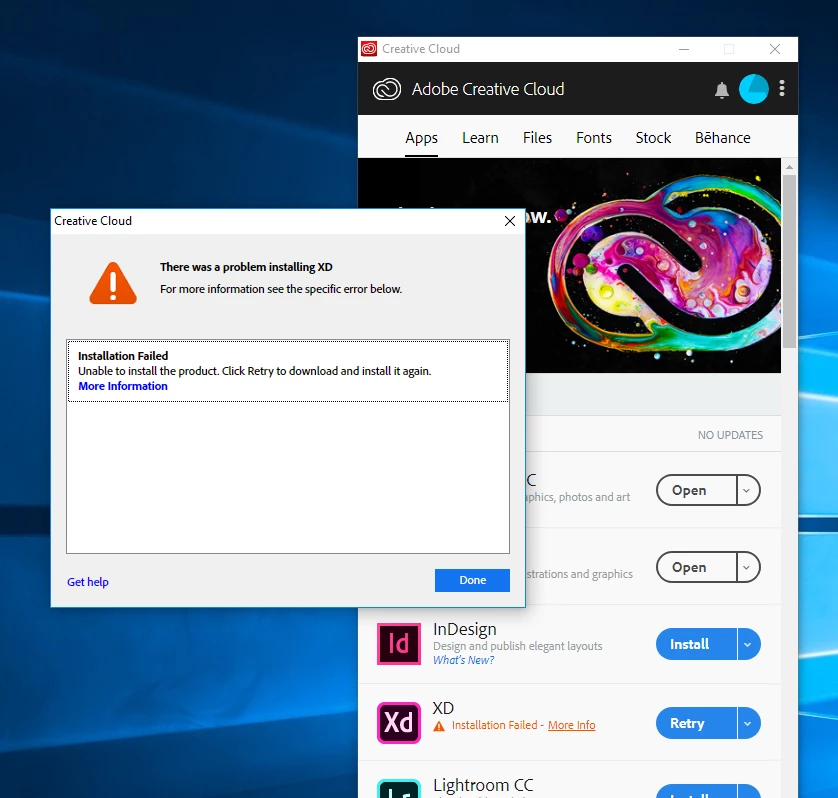This screenshot has height=798, width=838.
Task: Close the error dialog with X
Action: (510, 221)
